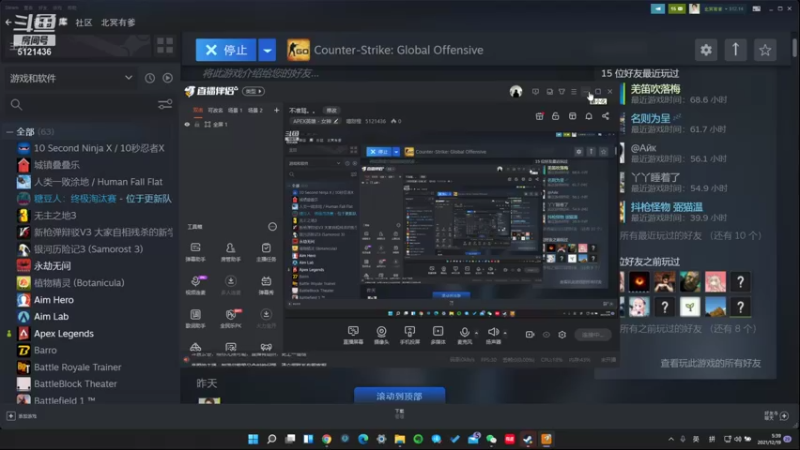
Task: Click the 停止 stop game button
Action: click(x=226, y=50)
